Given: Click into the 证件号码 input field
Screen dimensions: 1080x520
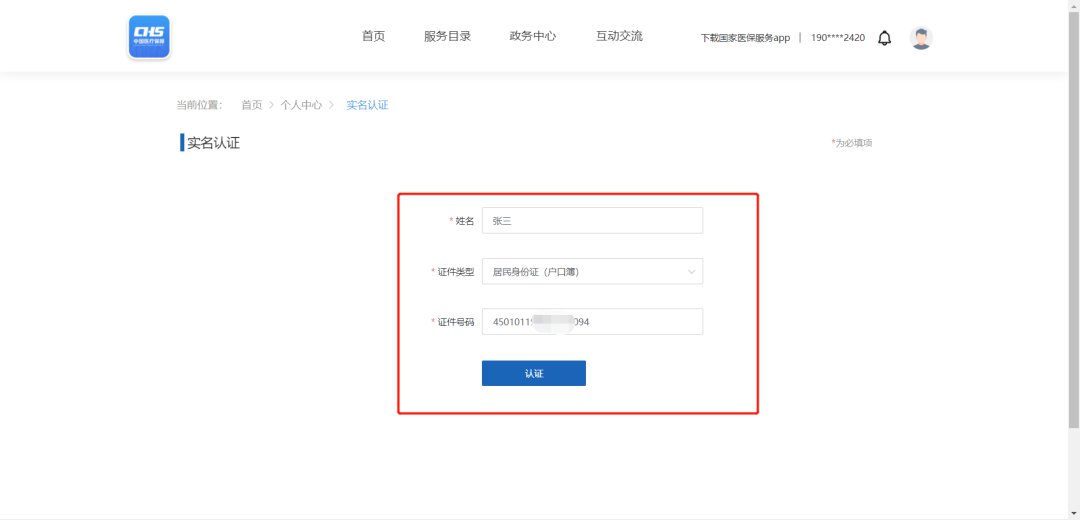Looking at the screenshot, I should (592, 321).
